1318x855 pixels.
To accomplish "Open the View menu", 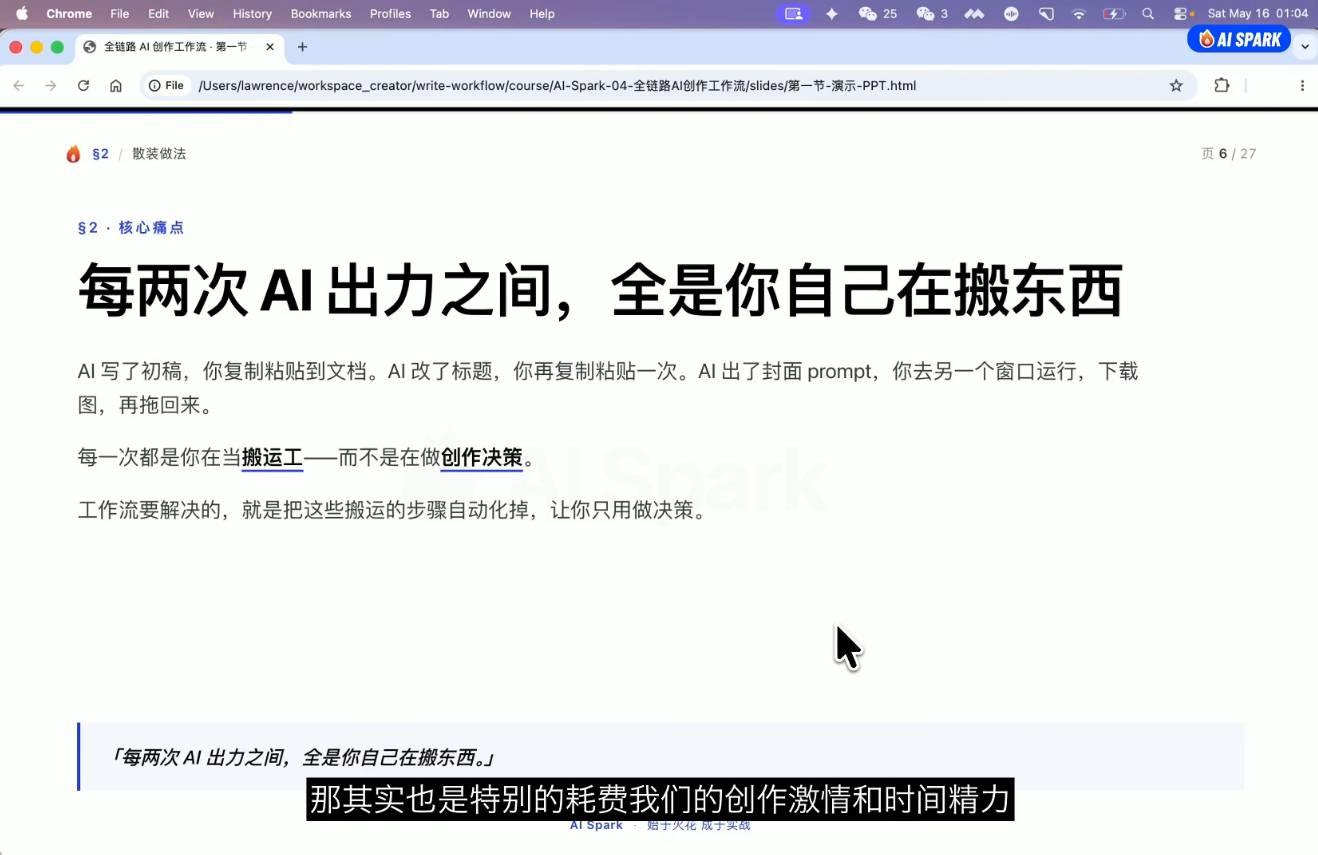I will pyautogui.click(x=201, y=14).
